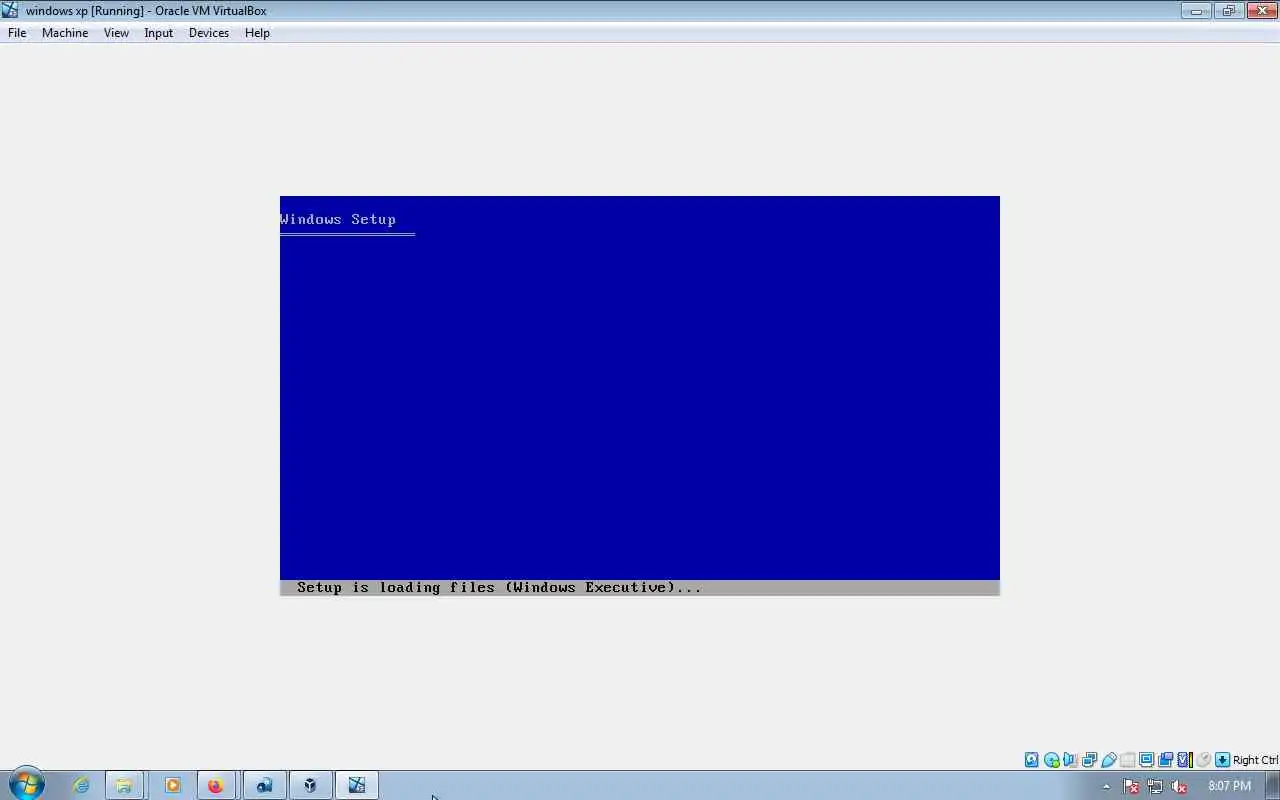The image size is (1280, 800).
Task: Open the Machine menu
Action: 65,33
